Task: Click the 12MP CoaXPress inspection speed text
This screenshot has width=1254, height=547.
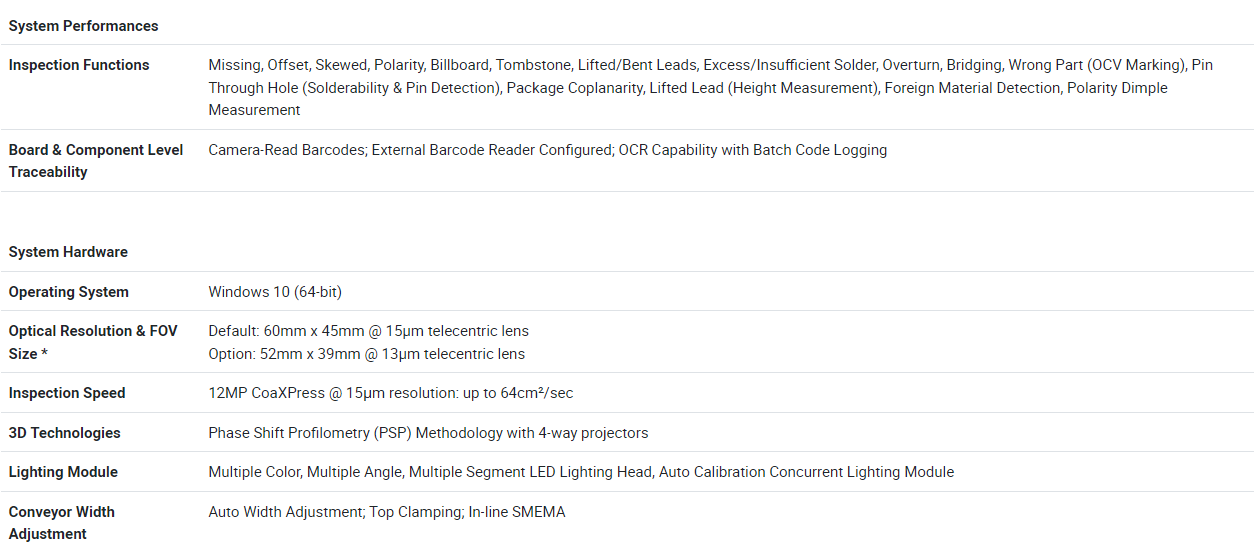Action: 390,393
